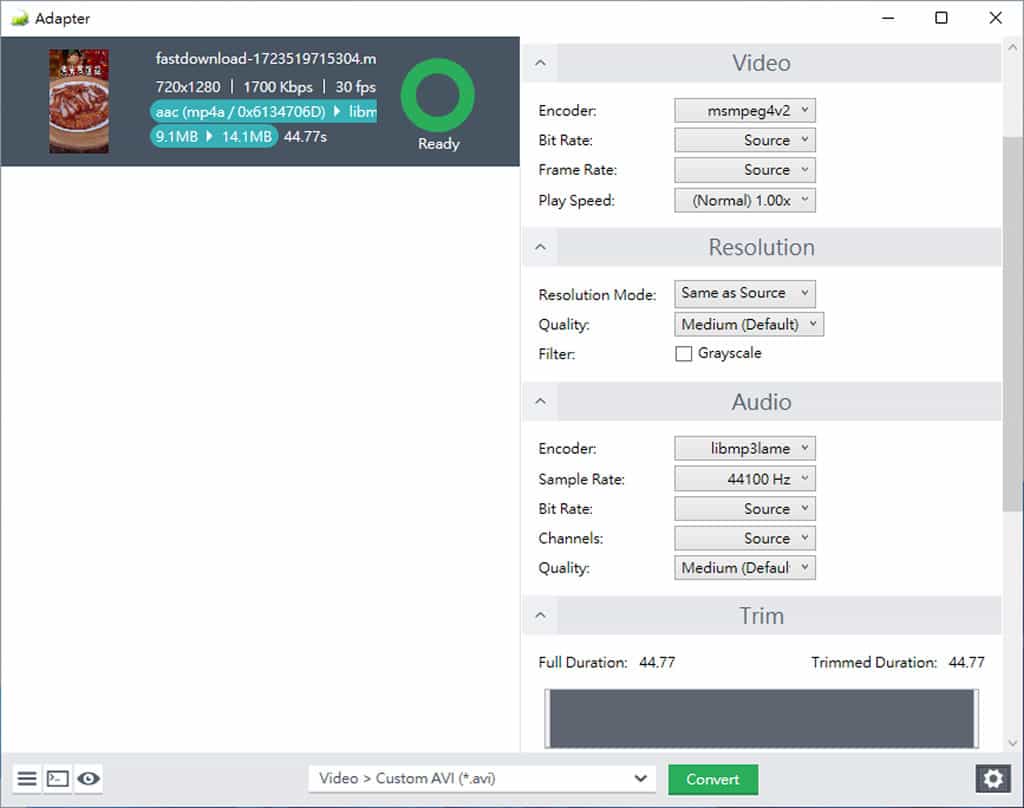
Task: Open settings gear at bottom right
Action: click(993, 779)
